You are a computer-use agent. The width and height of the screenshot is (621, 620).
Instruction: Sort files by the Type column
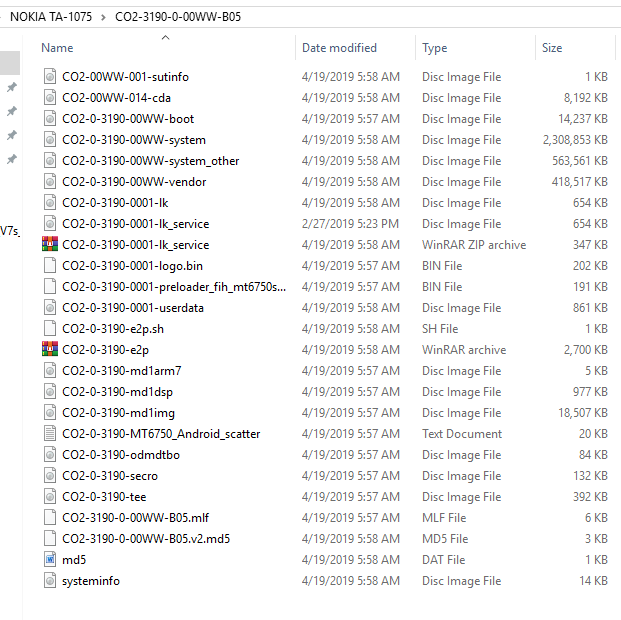pyautogui.click(x=434, y=48)
